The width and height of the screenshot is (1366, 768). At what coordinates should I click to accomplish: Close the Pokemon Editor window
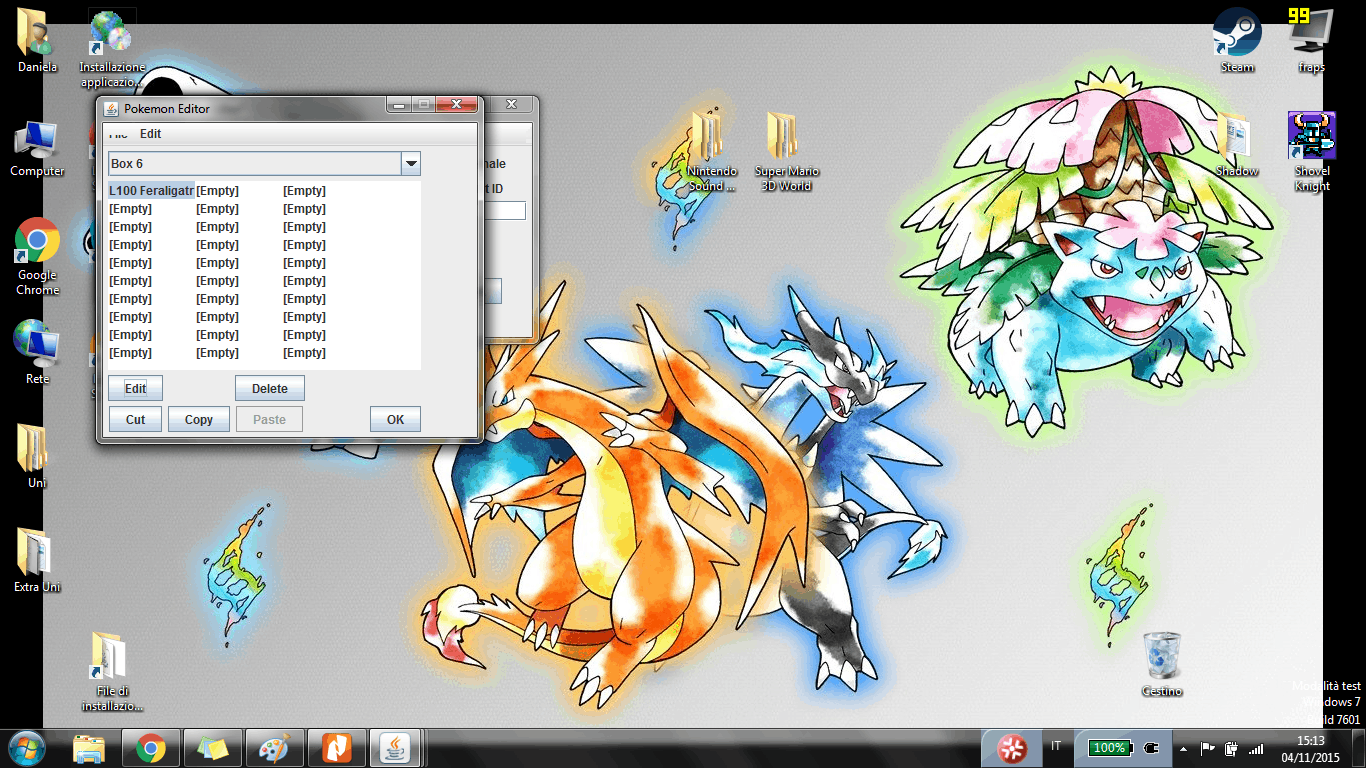(x=457, y=105)
